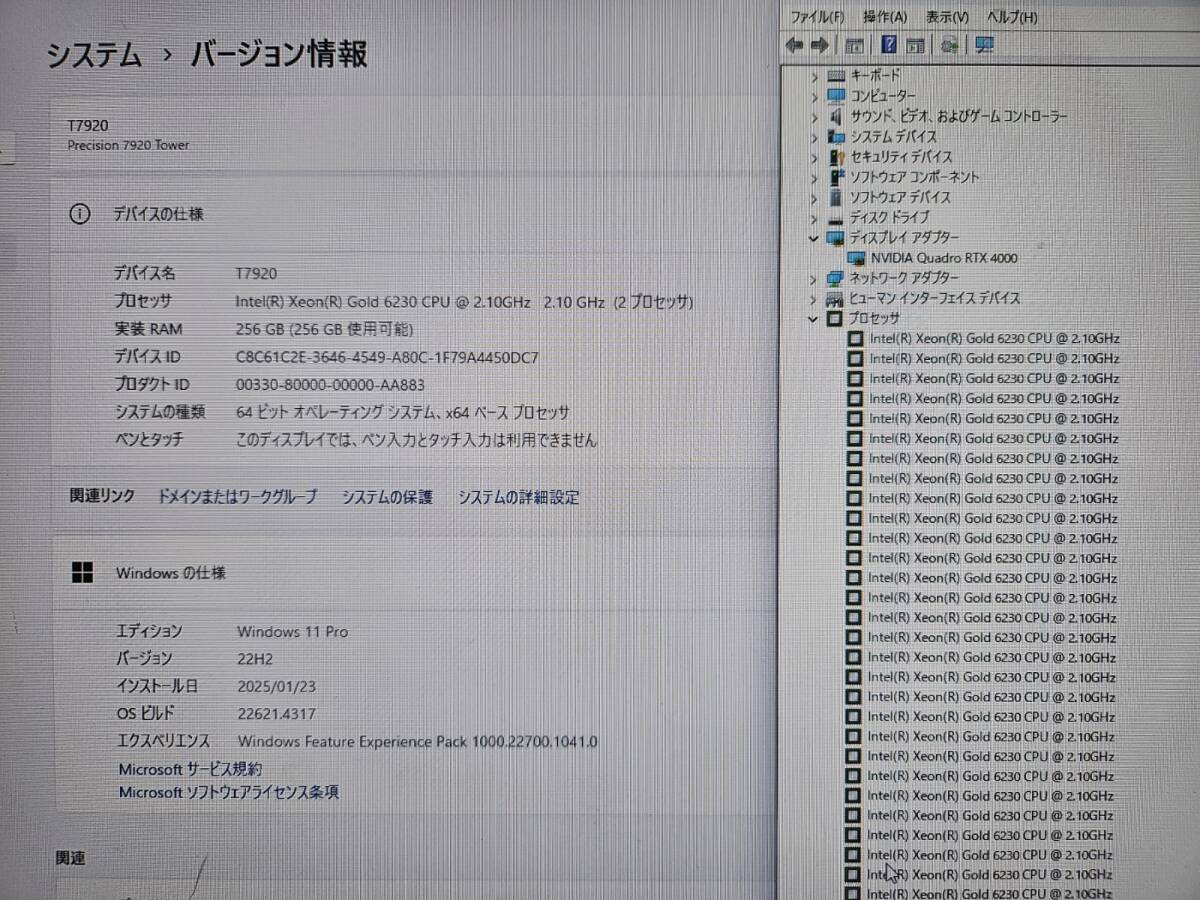Expand the キーボード node
The image size is (1200, 900).
[x=815, y=76]
